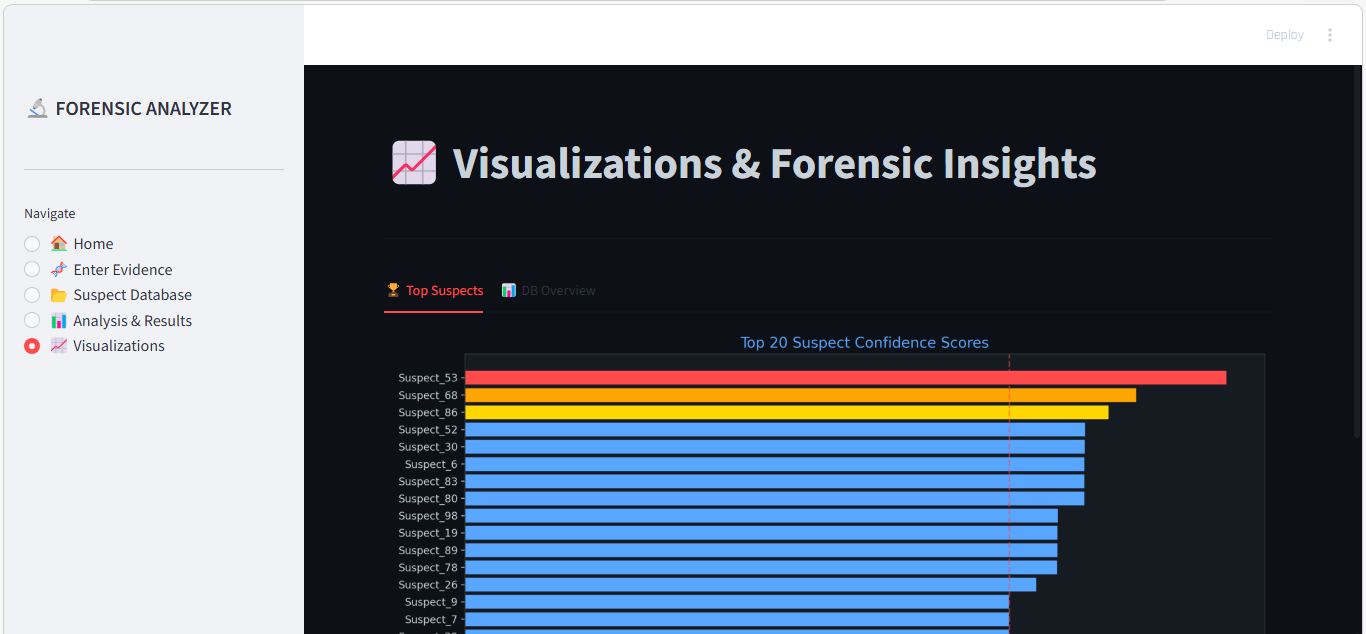Click the Suspect_9 axis label
The image size is (1366, 634).
click(x=431, y=602)
